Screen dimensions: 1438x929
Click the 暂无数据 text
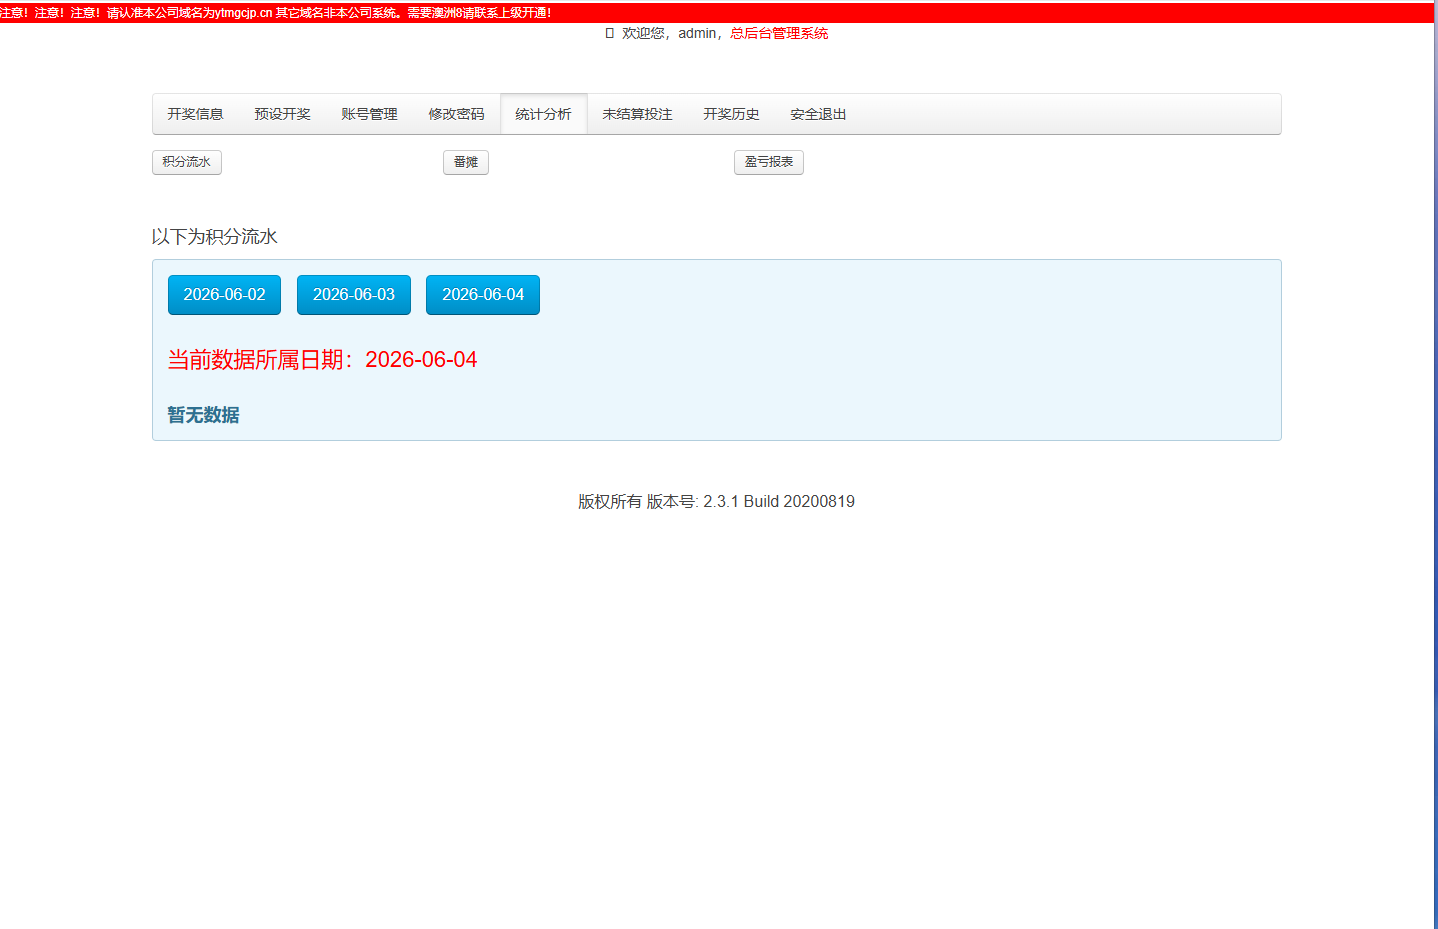pos(203,415)
